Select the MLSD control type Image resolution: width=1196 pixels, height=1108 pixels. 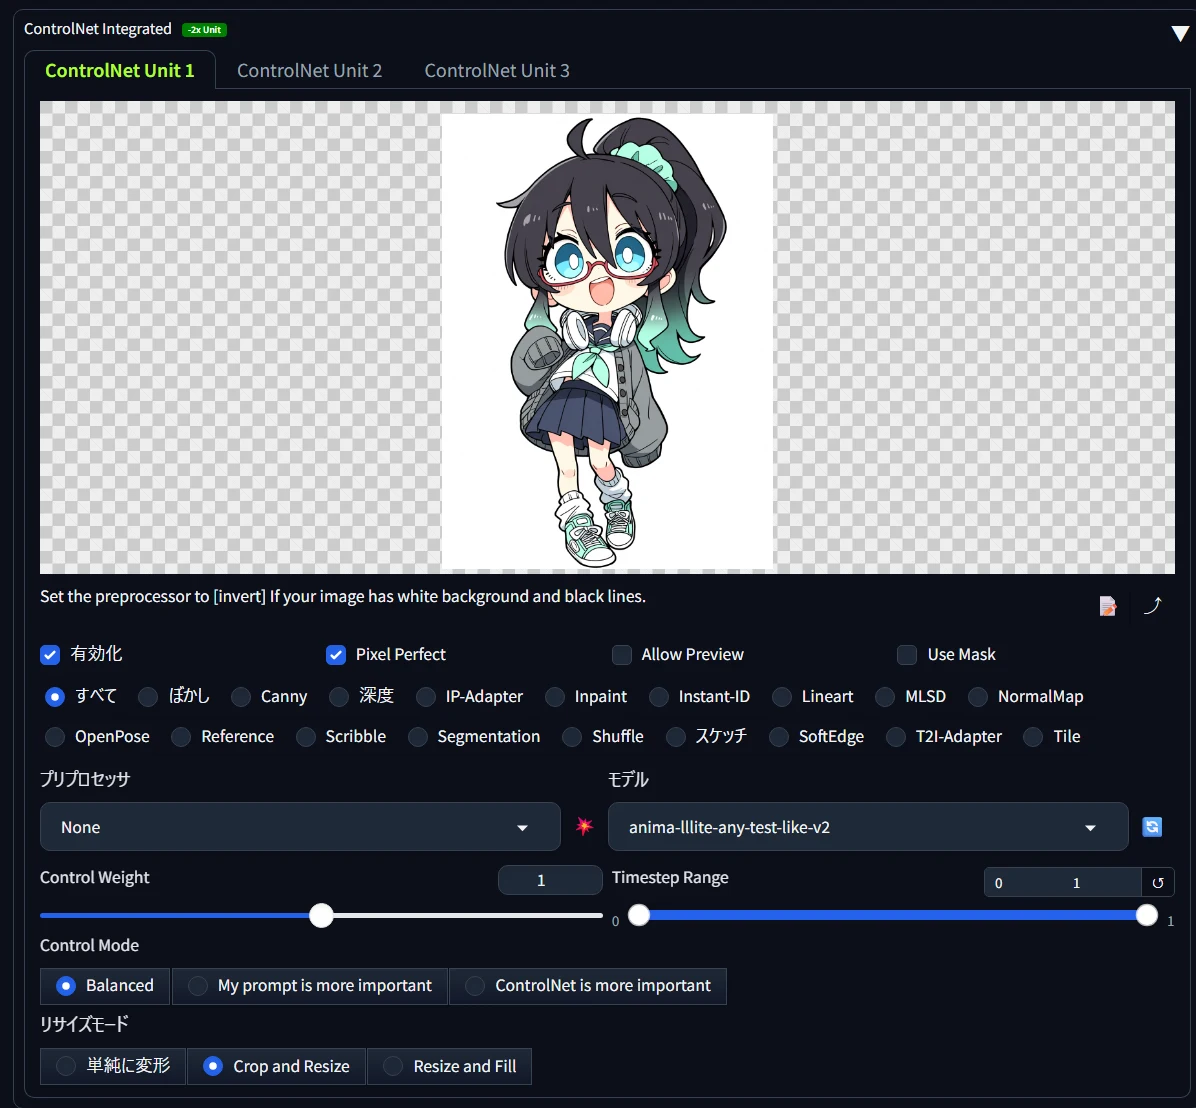pyautogui.click(x=885, y=697)
